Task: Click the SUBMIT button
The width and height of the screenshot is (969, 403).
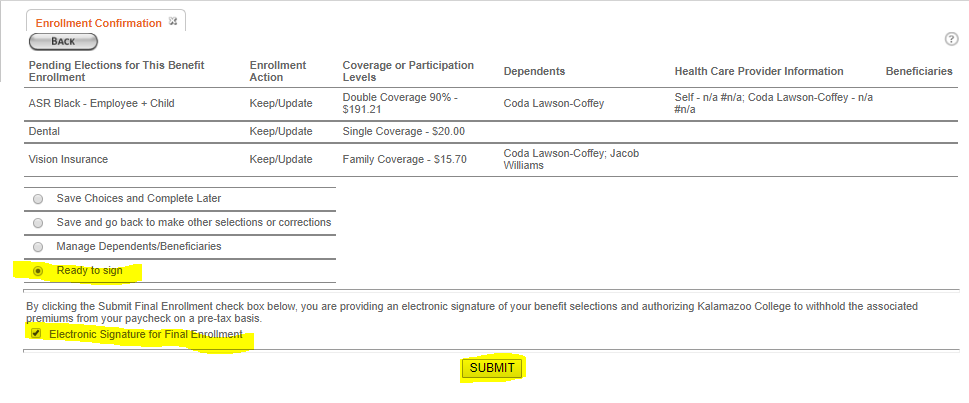Action: click(x=492, y=368)
